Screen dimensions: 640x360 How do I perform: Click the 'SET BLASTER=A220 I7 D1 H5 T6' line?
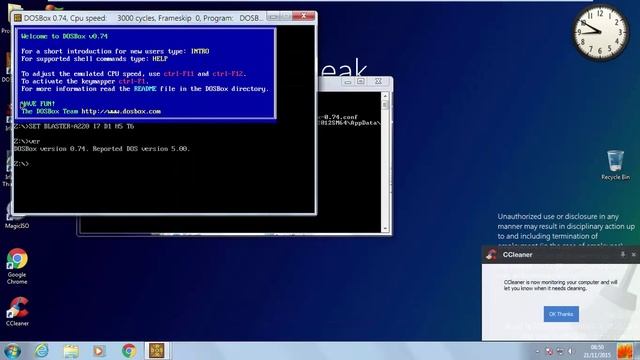click(x=73, y=126)
